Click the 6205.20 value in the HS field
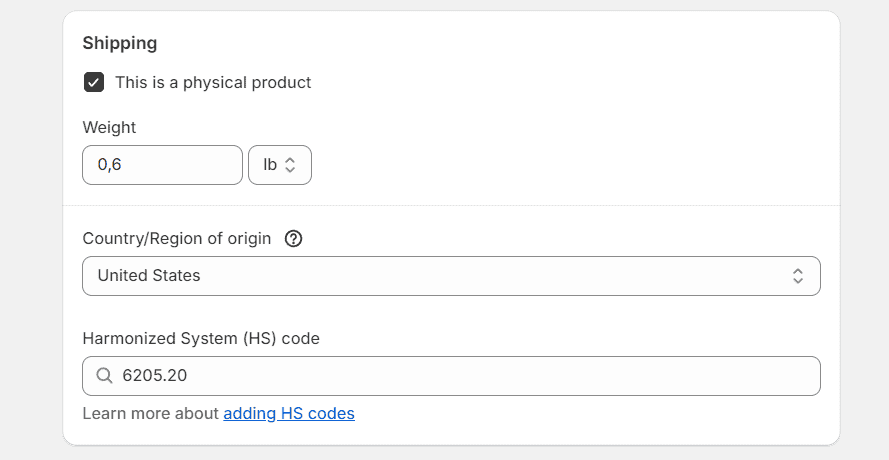The width and height of the screenshot is (889, 460). [155, 375]
